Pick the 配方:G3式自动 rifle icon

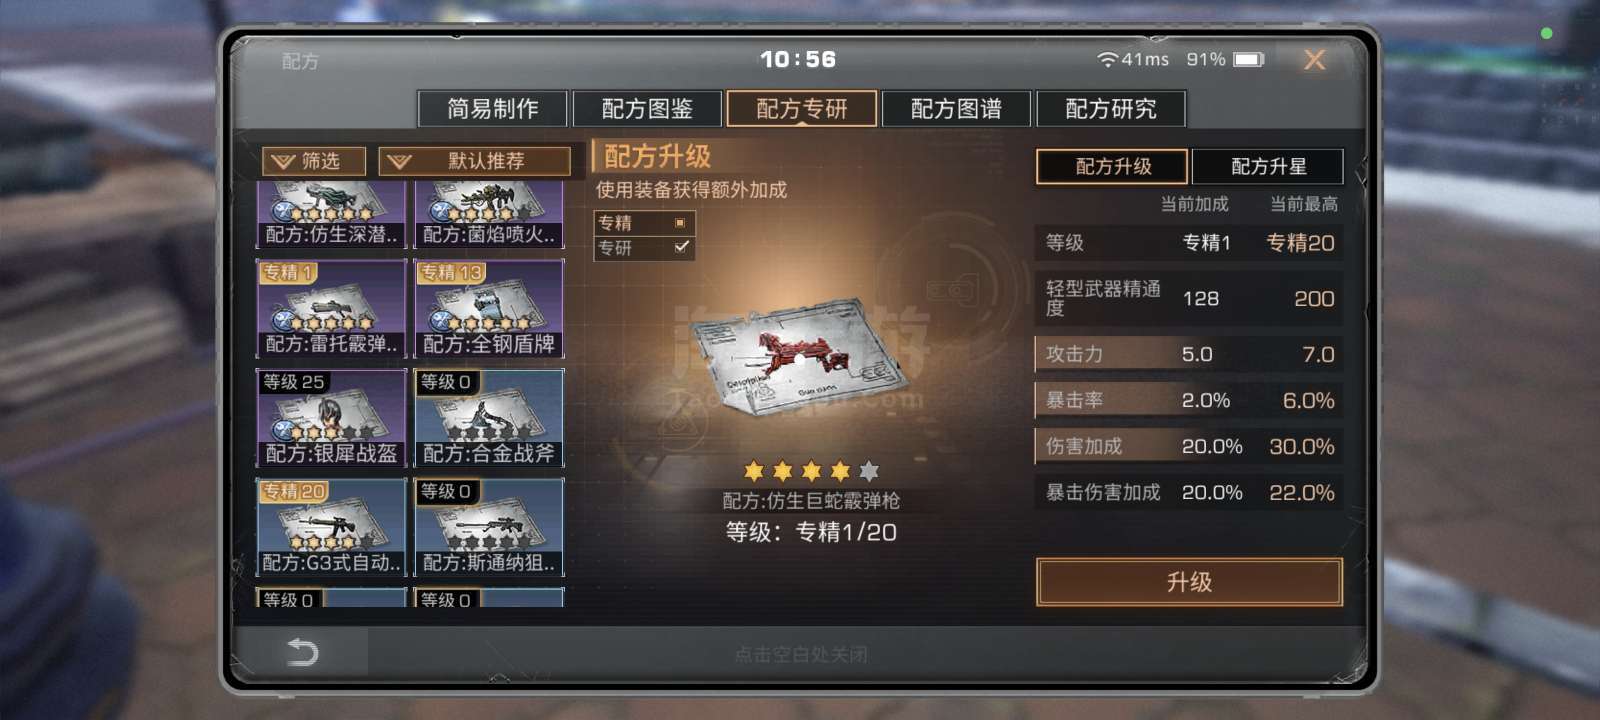tap(331, 527)
